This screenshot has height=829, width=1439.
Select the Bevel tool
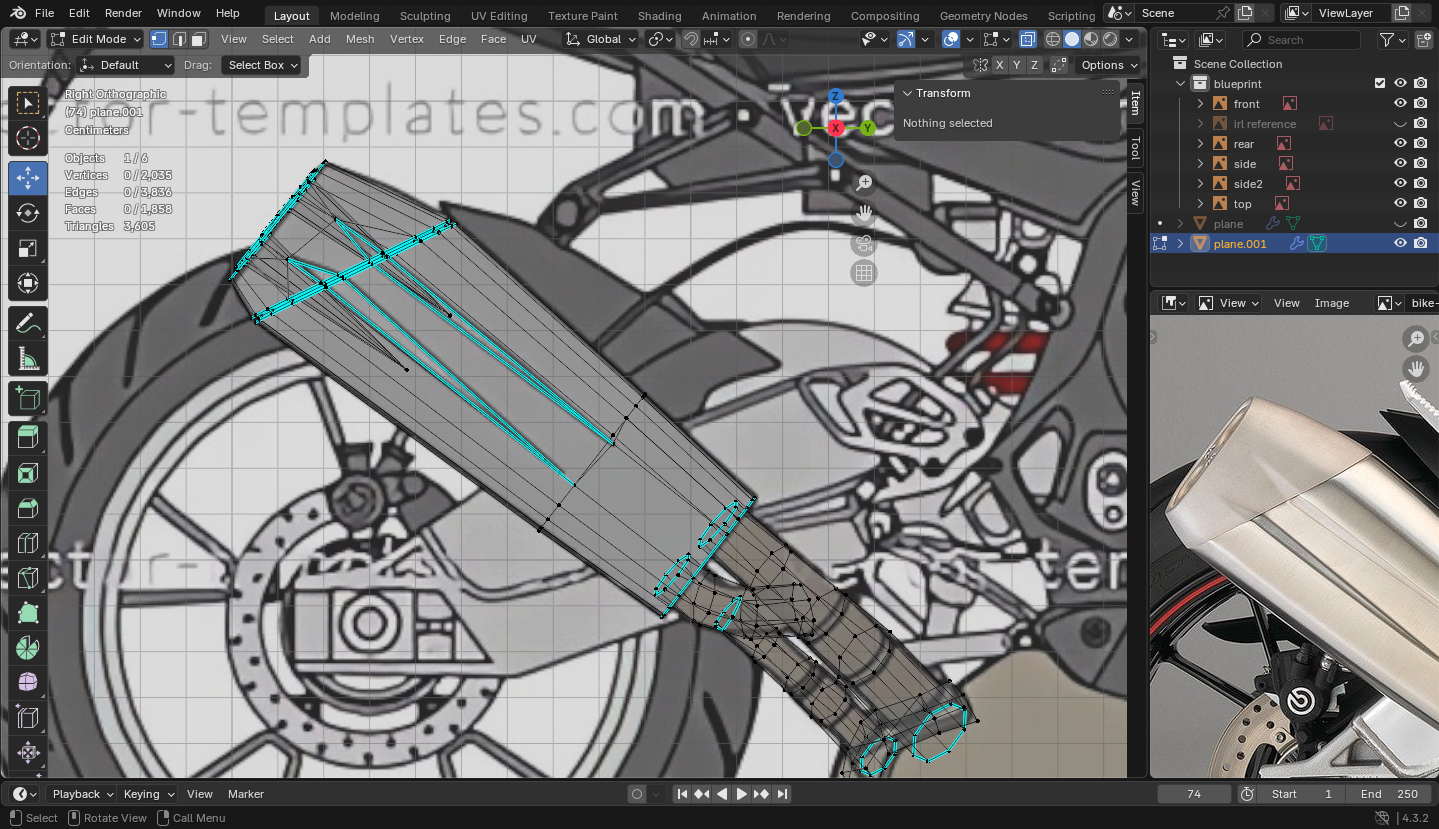coord(27,509)
